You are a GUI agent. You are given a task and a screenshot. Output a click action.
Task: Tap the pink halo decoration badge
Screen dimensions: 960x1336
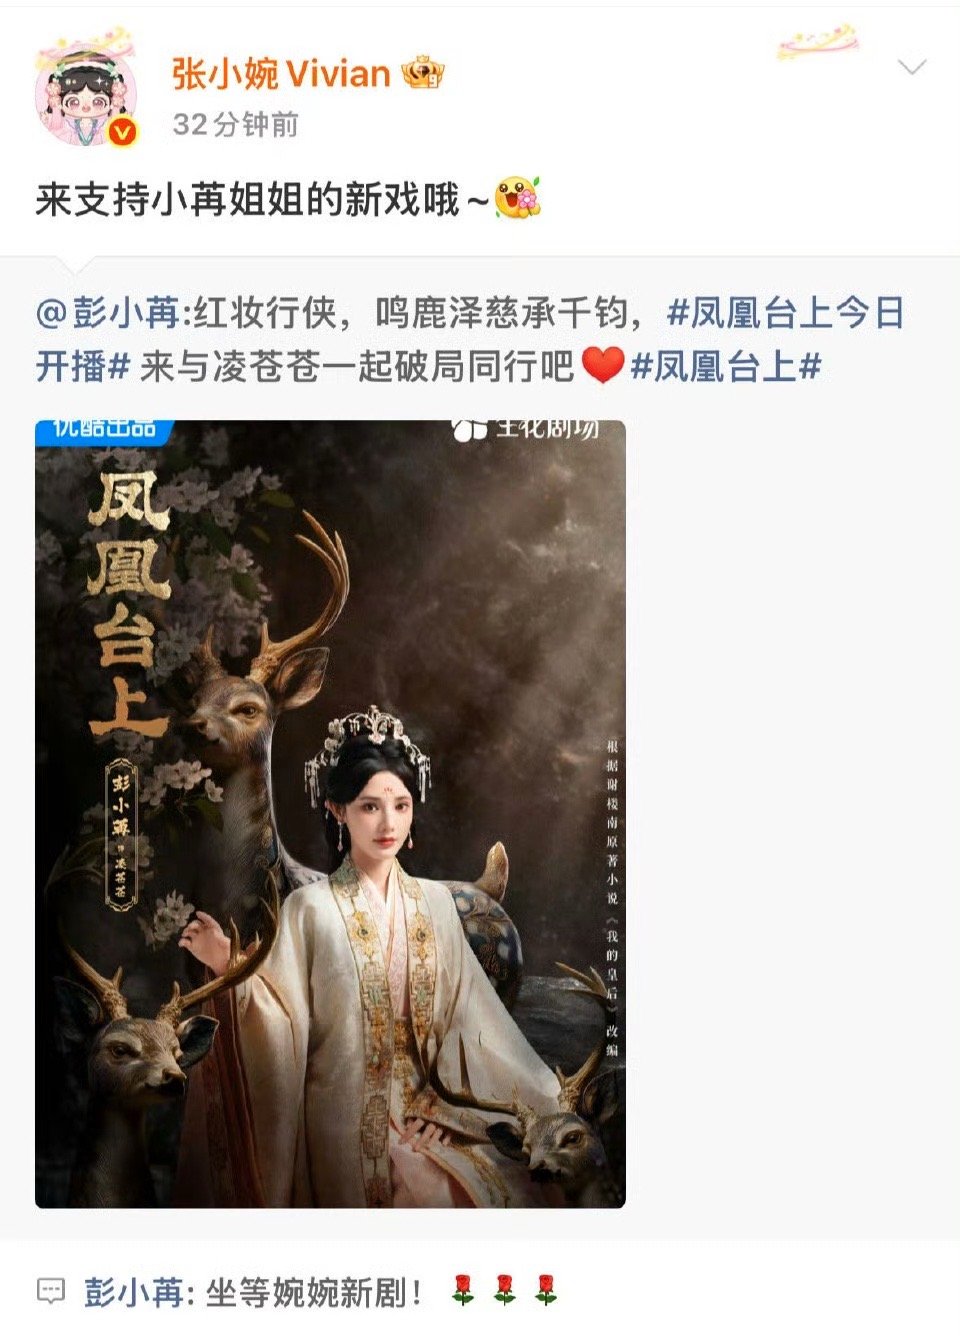819,42
